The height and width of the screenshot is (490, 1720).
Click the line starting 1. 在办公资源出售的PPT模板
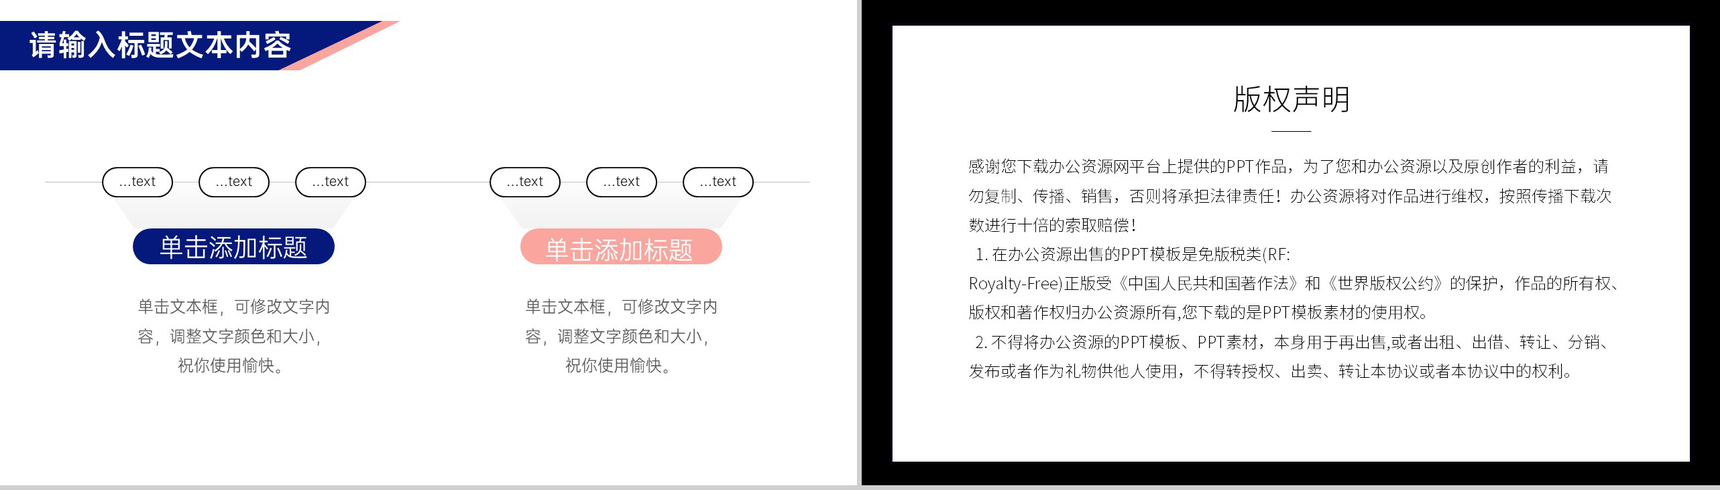tap(1132, 254)
